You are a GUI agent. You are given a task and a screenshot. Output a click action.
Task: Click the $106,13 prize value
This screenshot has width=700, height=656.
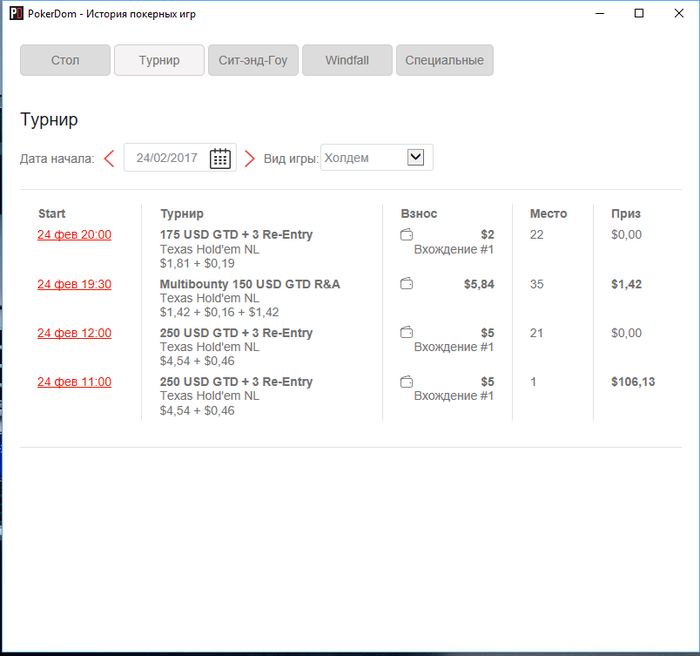tap(633, 382)
